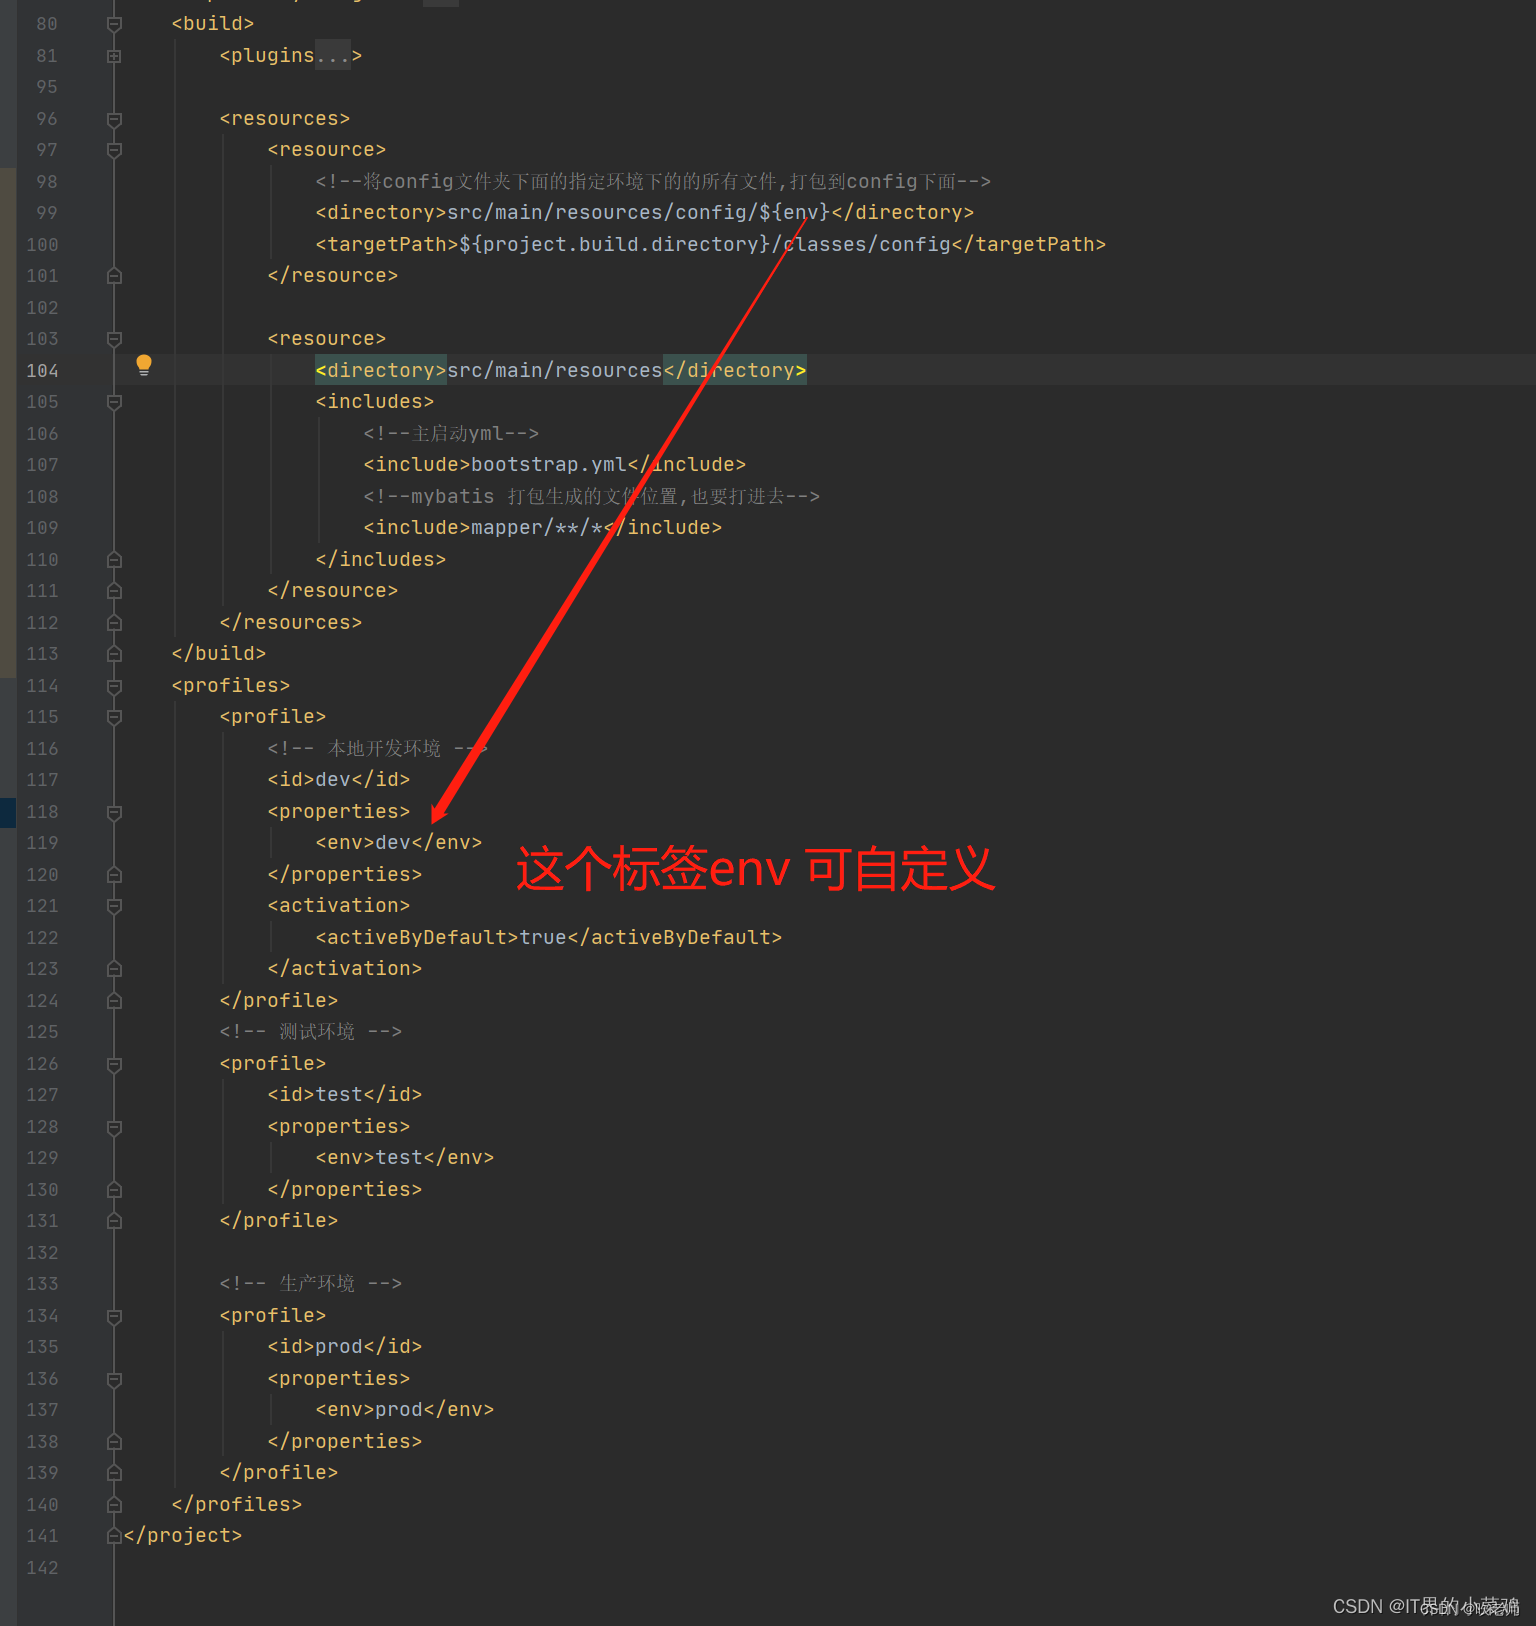This screenshot has width=1536, height=1626.
Task: Click fold end marker on line 101
Action: [x=114, y=276]
